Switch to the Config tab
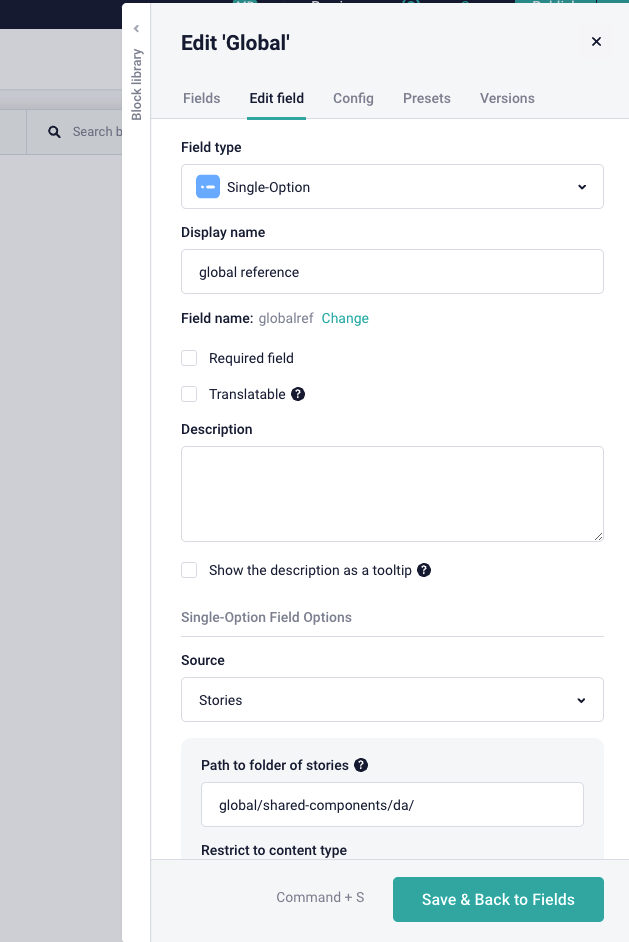Image resolution: width=629 pixels, height=942 pixels. [x=353, y=98]
